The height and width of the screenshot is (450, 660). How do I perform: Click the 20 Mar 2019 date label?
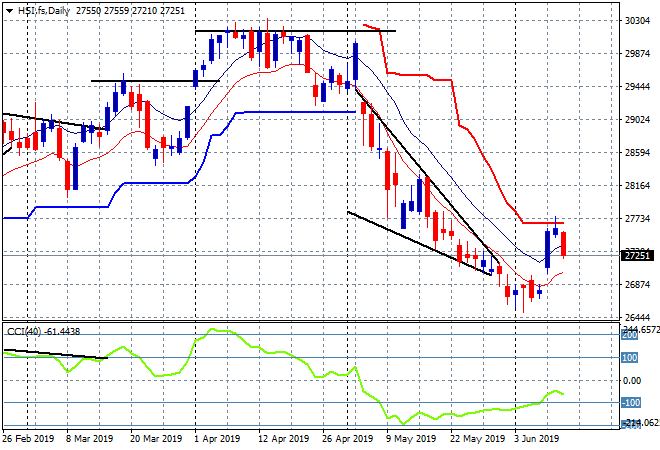[156, 439]
